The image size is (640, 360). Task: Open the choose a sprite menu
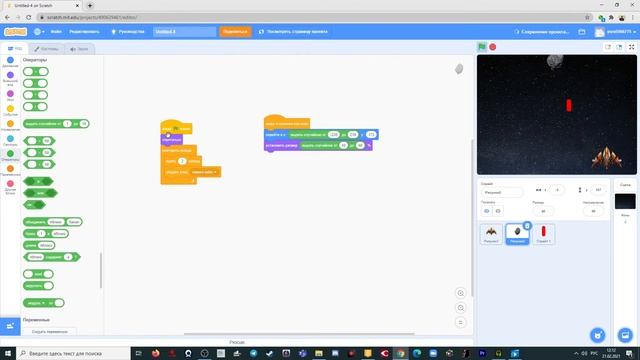(x=598, y=335)
